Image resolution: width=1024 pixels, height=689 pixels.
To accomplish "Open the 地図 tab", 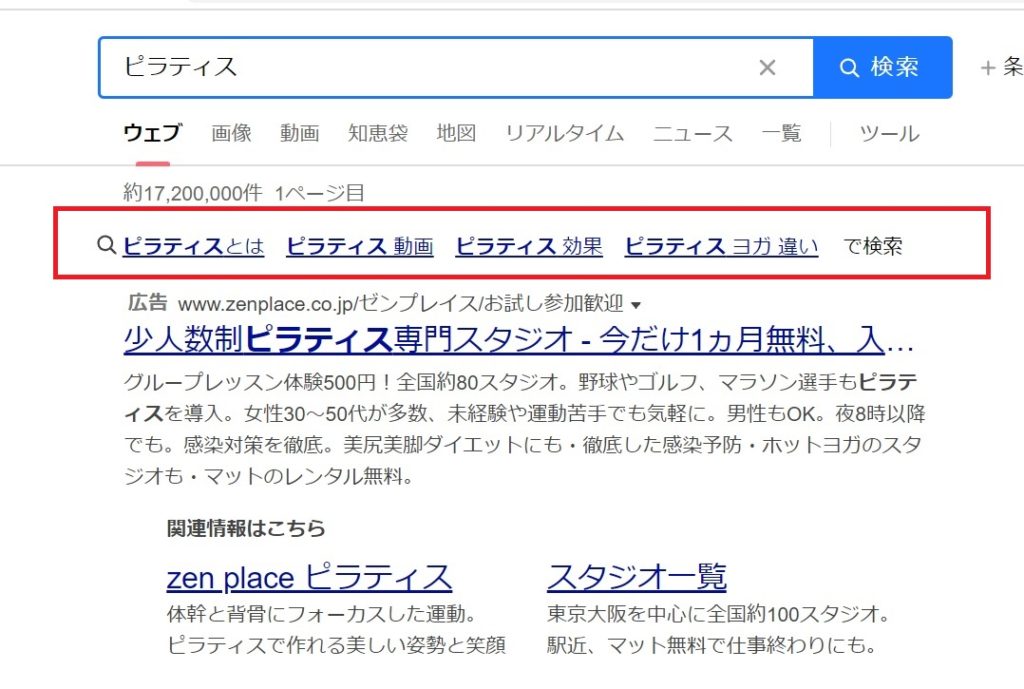I will click(x=456, y=134).
